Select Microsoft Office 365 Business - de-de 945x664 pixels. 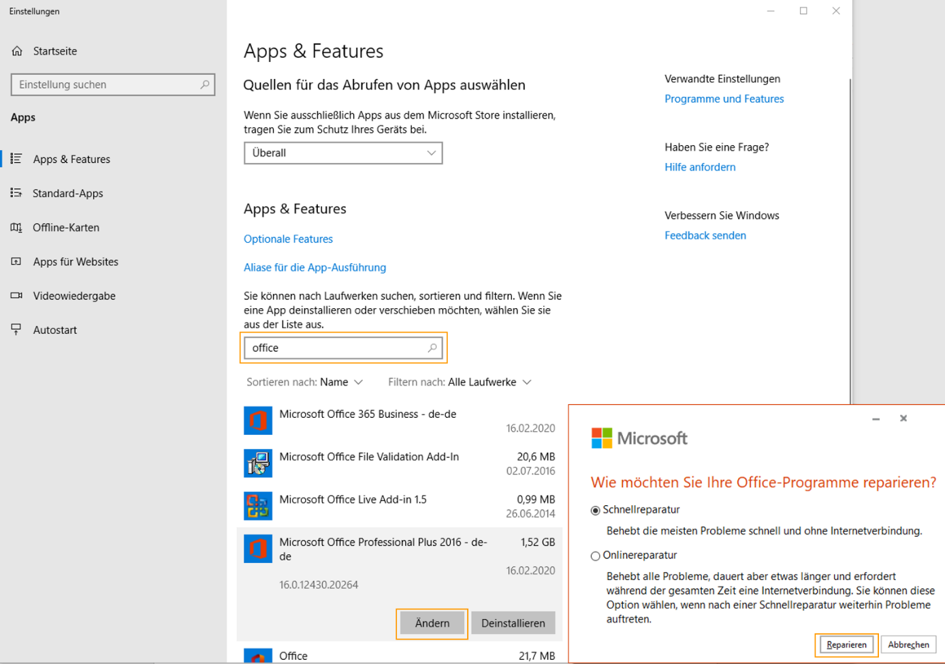[x=400, y=421]
